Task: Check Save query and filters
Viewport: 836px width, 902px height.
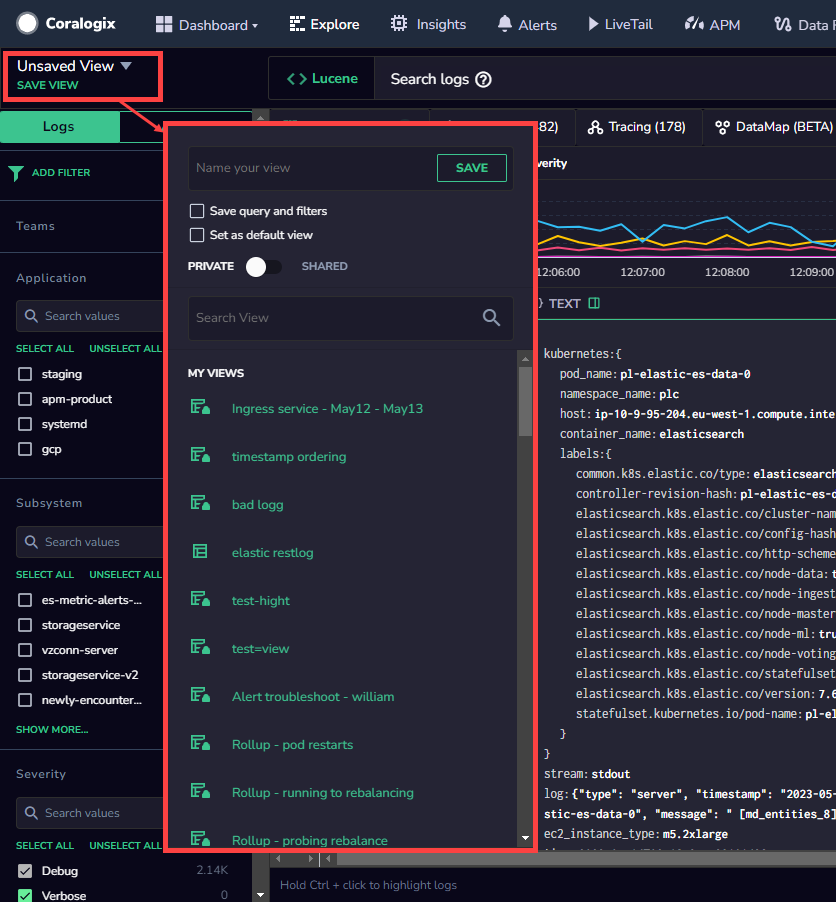Action: 197,211
